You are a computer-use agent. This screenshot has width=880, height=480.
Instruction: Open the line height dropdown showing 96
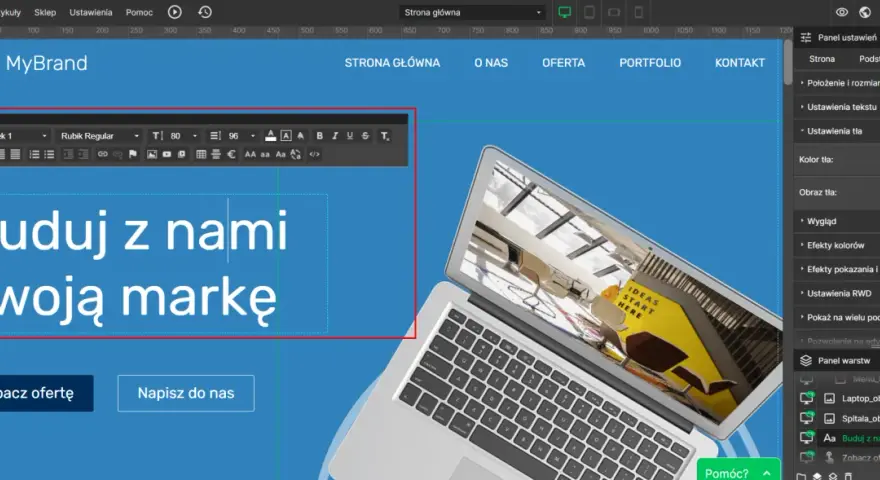tap(233, 136)
